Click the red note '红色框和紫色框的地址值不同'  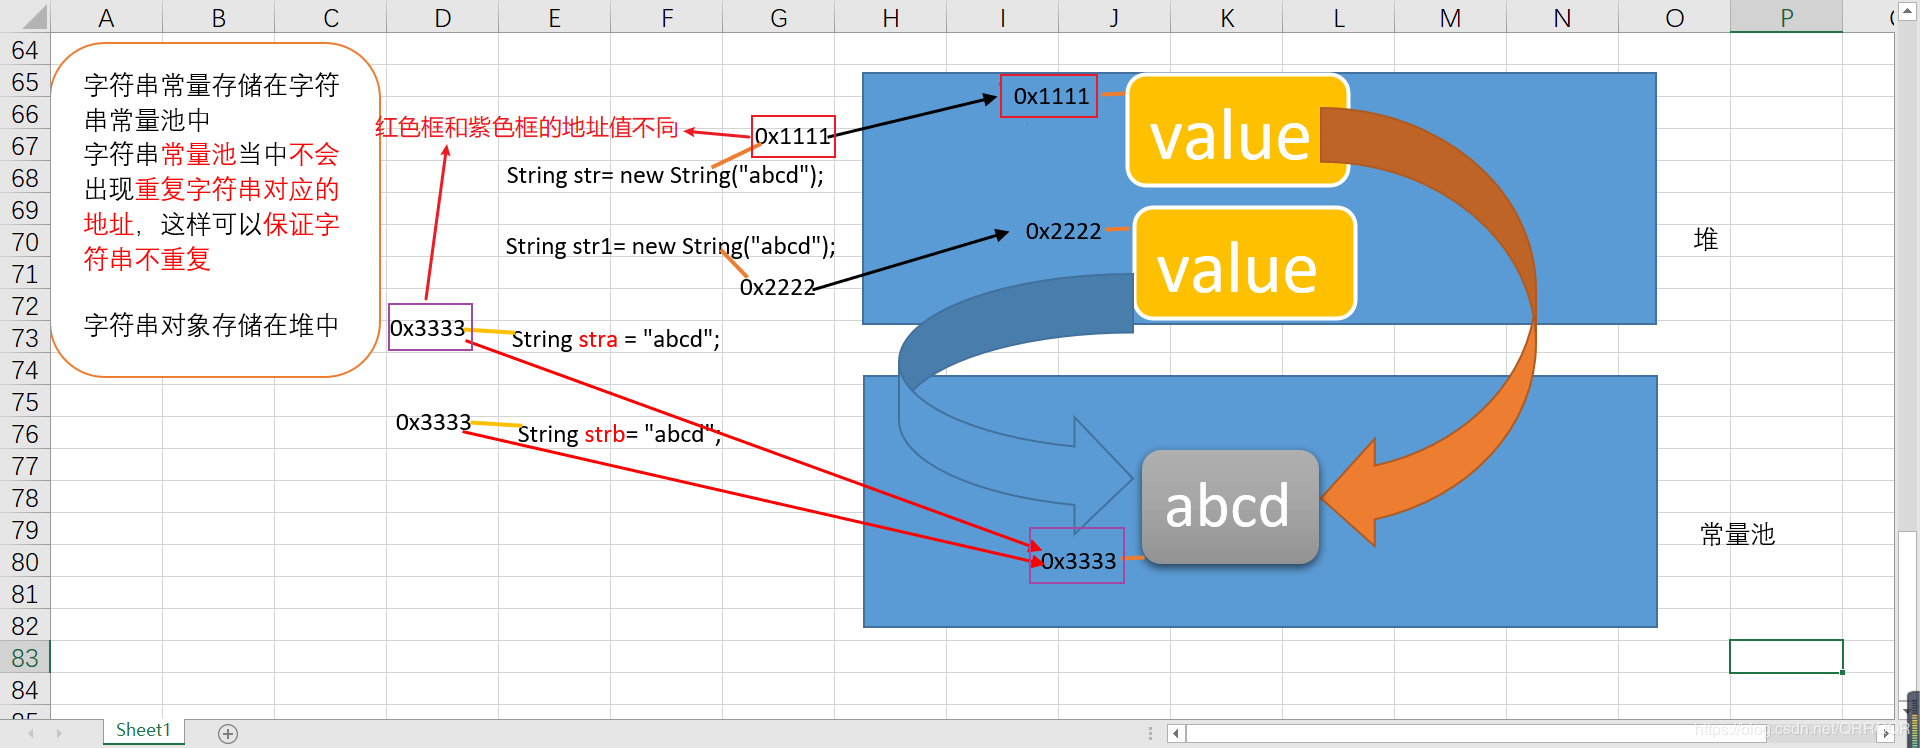coord(527,127)
